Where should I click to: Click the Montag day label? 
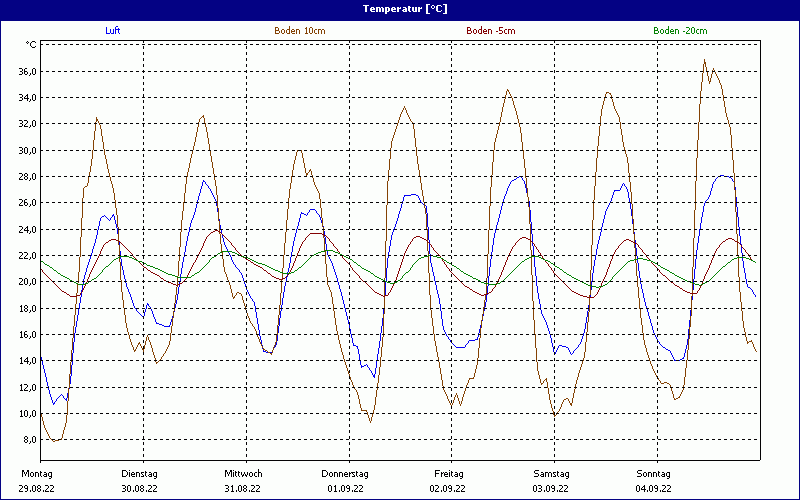coord(36,473)
